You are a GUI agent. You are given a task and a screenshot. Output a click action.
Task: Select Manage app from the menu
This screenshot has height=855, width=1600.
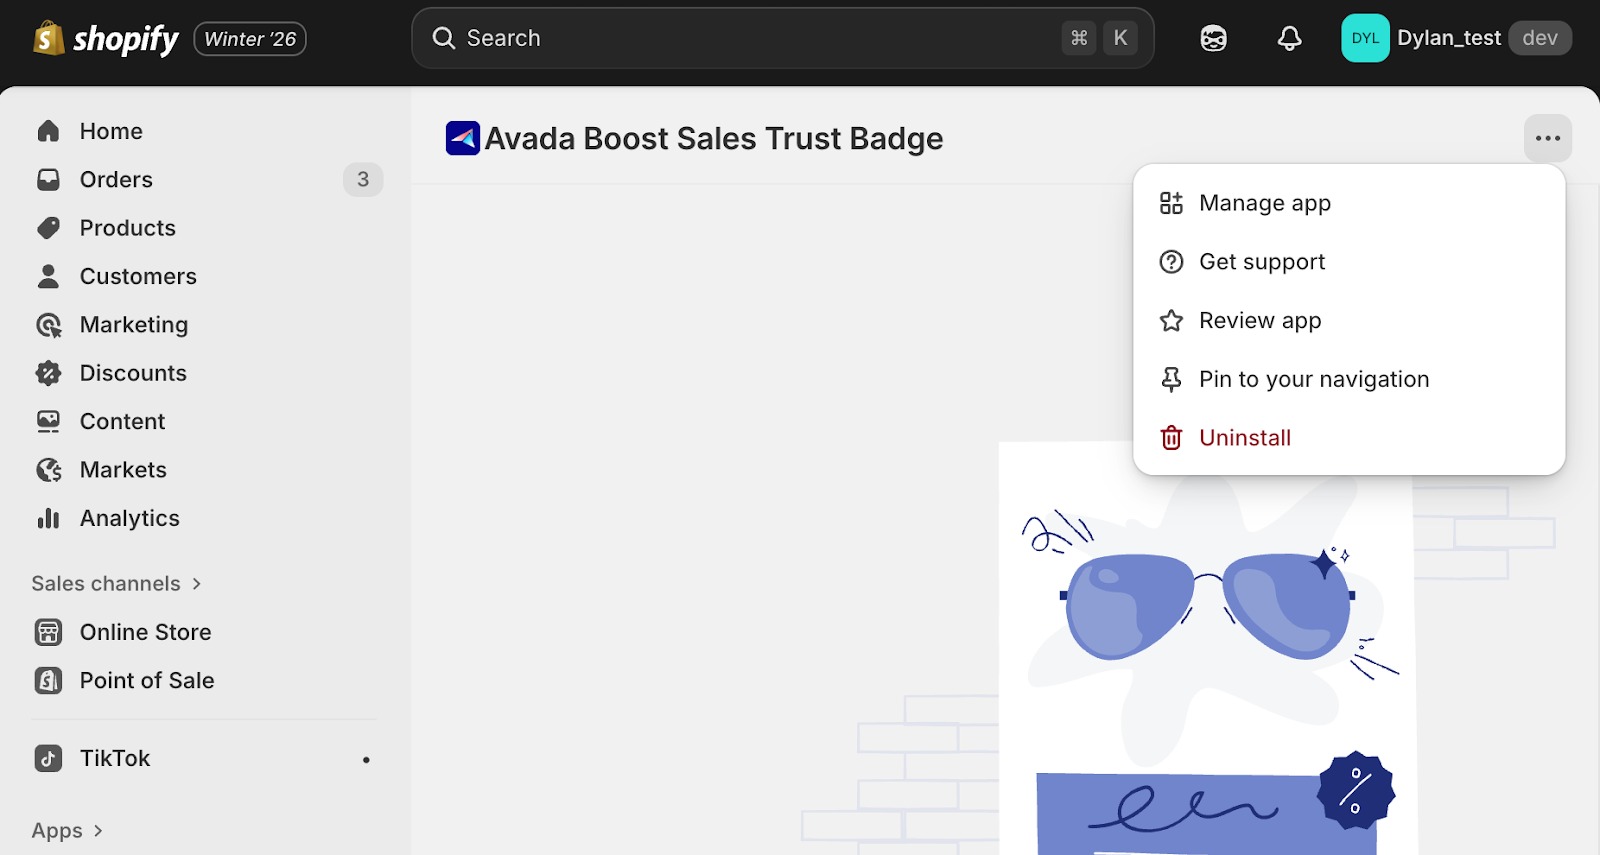tap(1349, 203)
